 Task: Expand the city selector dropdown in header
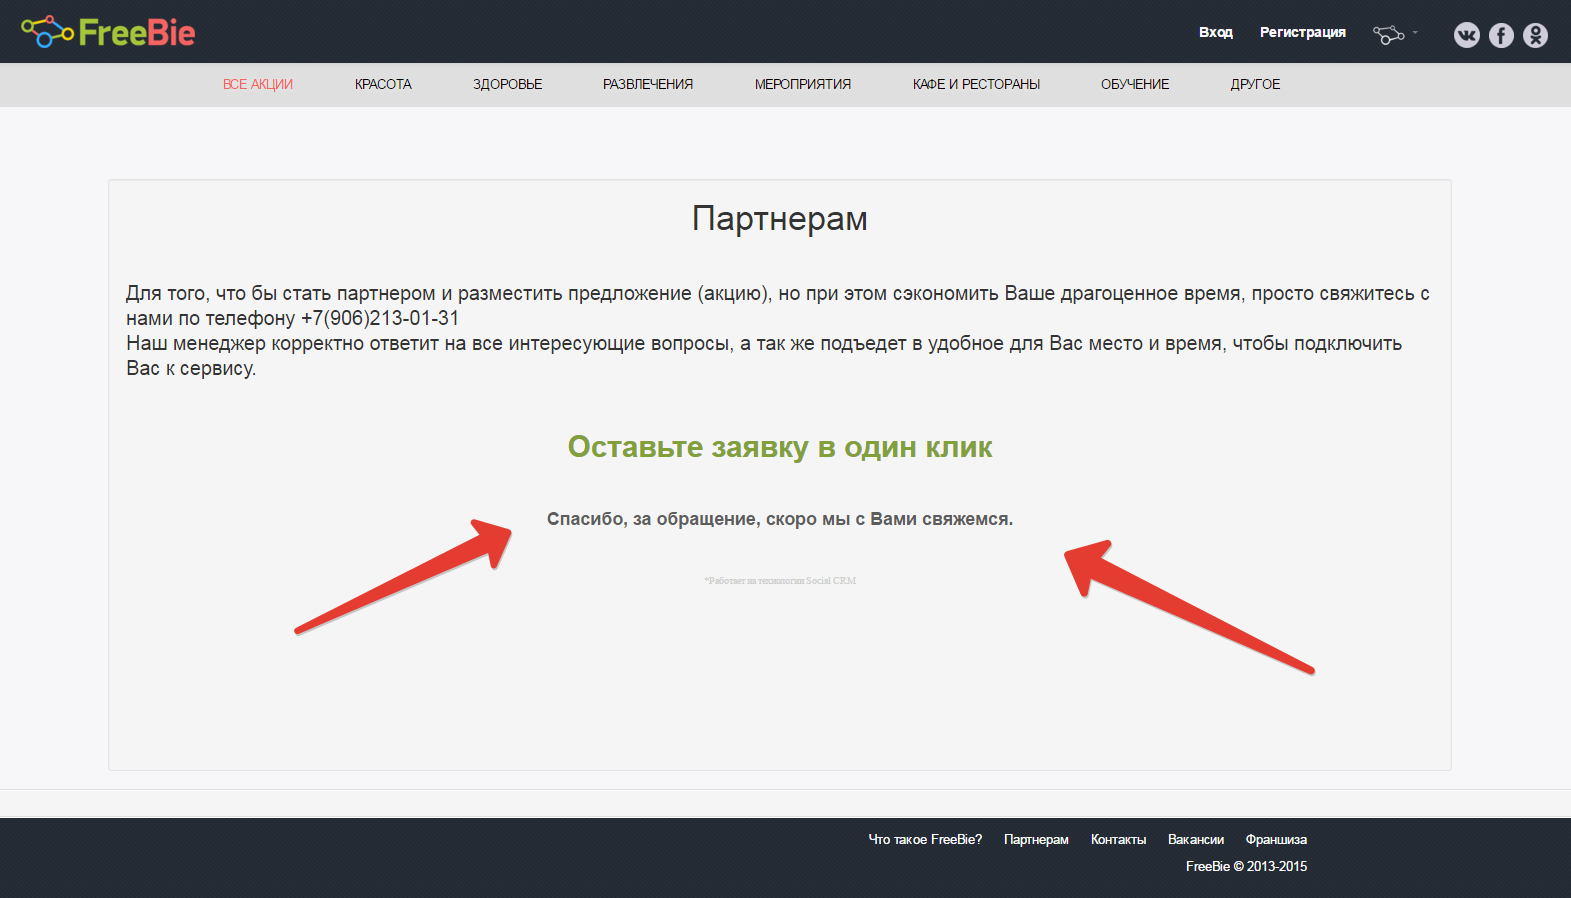pyautogui.click(x=1395, y=34)
